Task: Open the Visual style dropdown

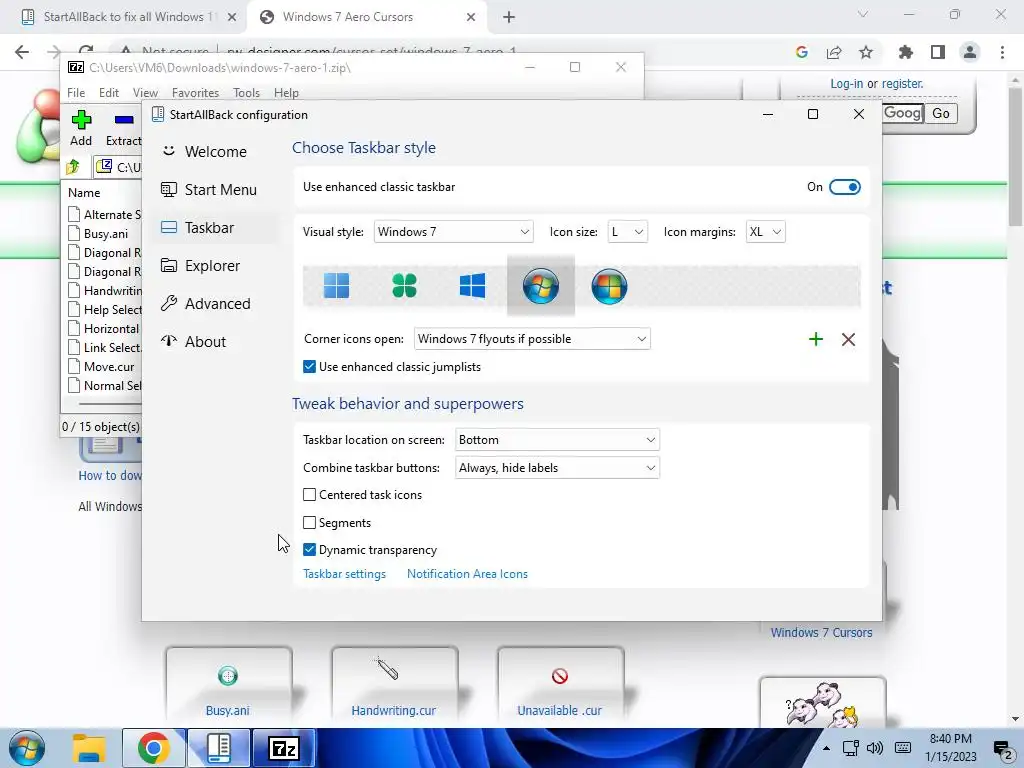Action: click(x=453, y=232)
